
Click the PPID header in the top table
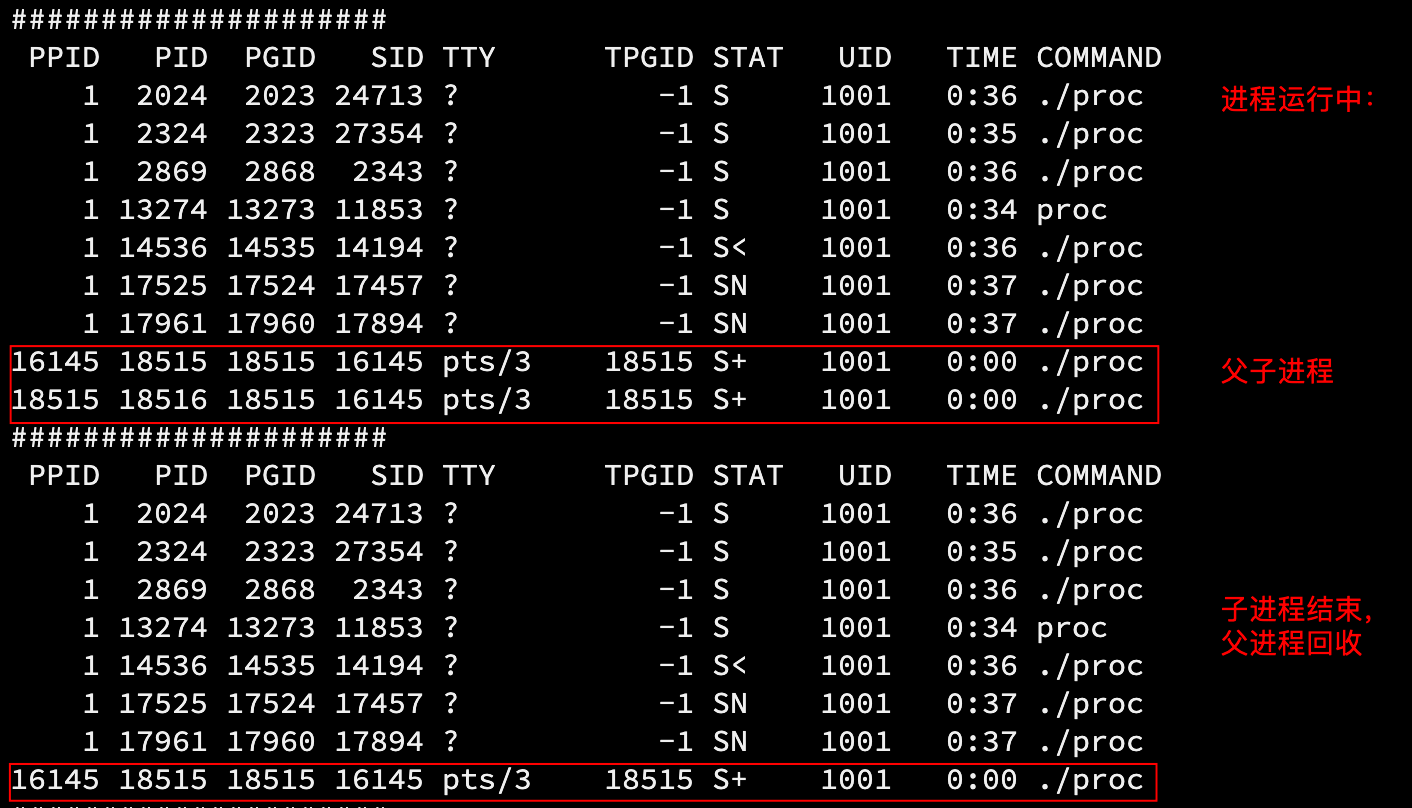[x=64, y=58]
